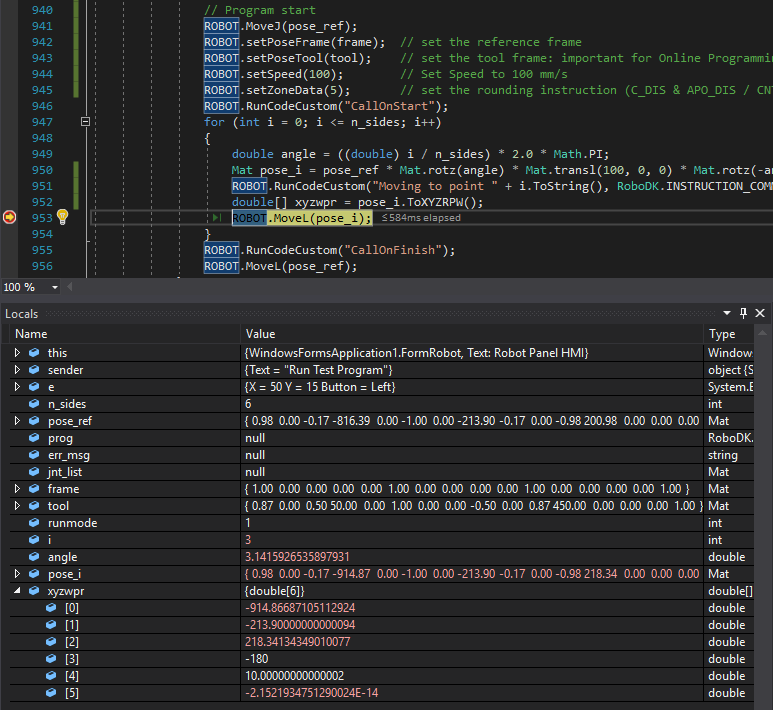Pin the Locals panel with auto-hide icon

point(743,314)
